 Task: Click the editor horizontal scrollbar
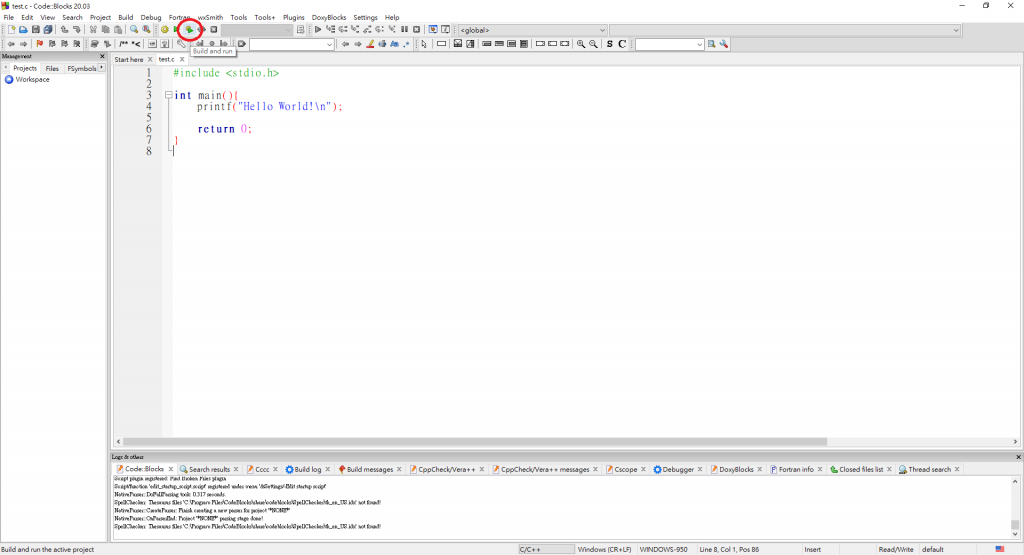[475, 442]
